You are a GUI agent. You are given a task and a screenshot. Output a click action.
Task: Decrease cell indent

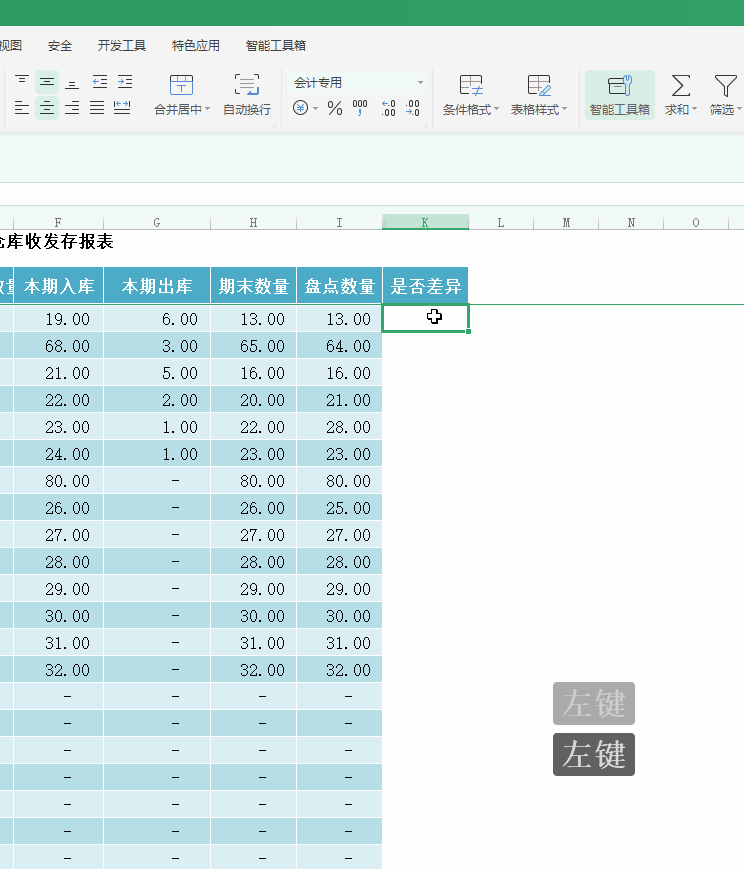(100, 82)
